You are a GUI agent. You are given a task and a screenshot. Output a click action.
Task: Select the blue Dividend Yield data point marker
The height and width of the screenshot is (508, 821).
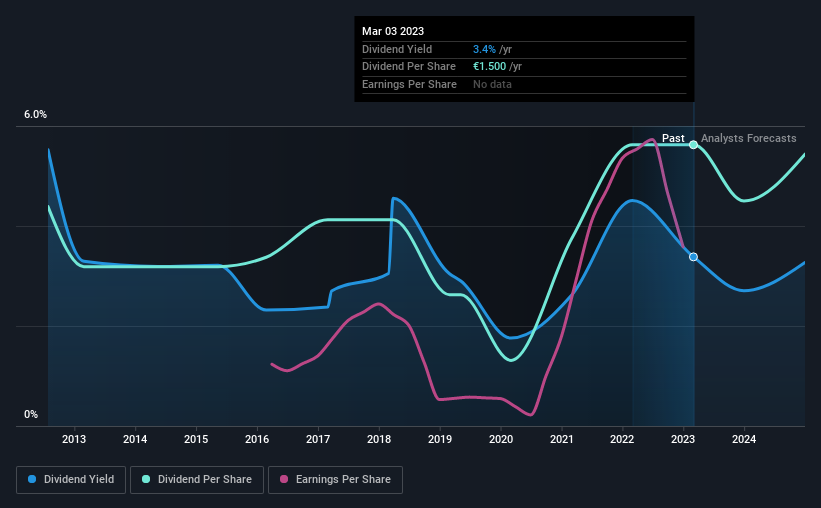click(693, 257)
